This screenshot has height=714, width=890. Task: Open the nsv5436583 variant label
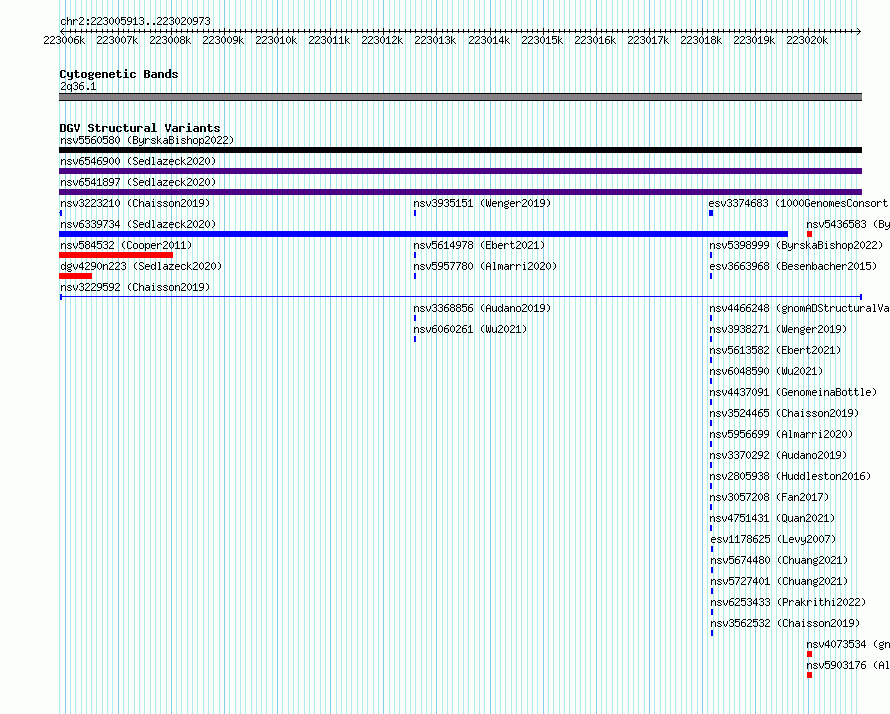848,224
